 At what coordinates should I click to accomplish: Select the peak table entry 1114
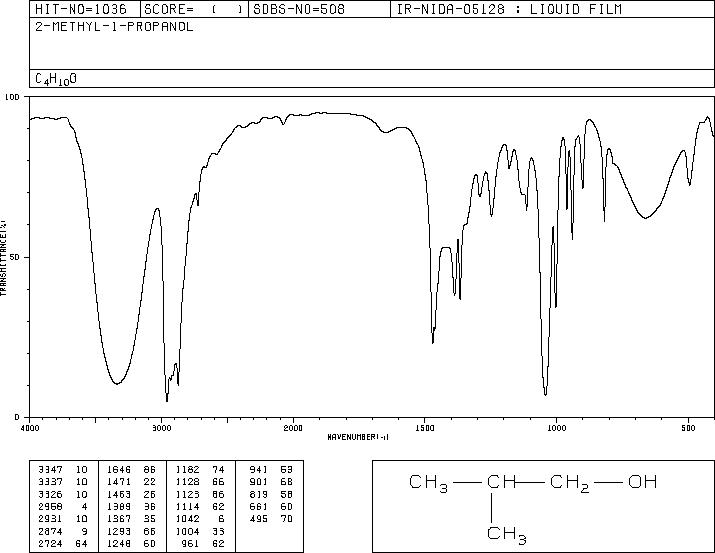tap(188, 506)
